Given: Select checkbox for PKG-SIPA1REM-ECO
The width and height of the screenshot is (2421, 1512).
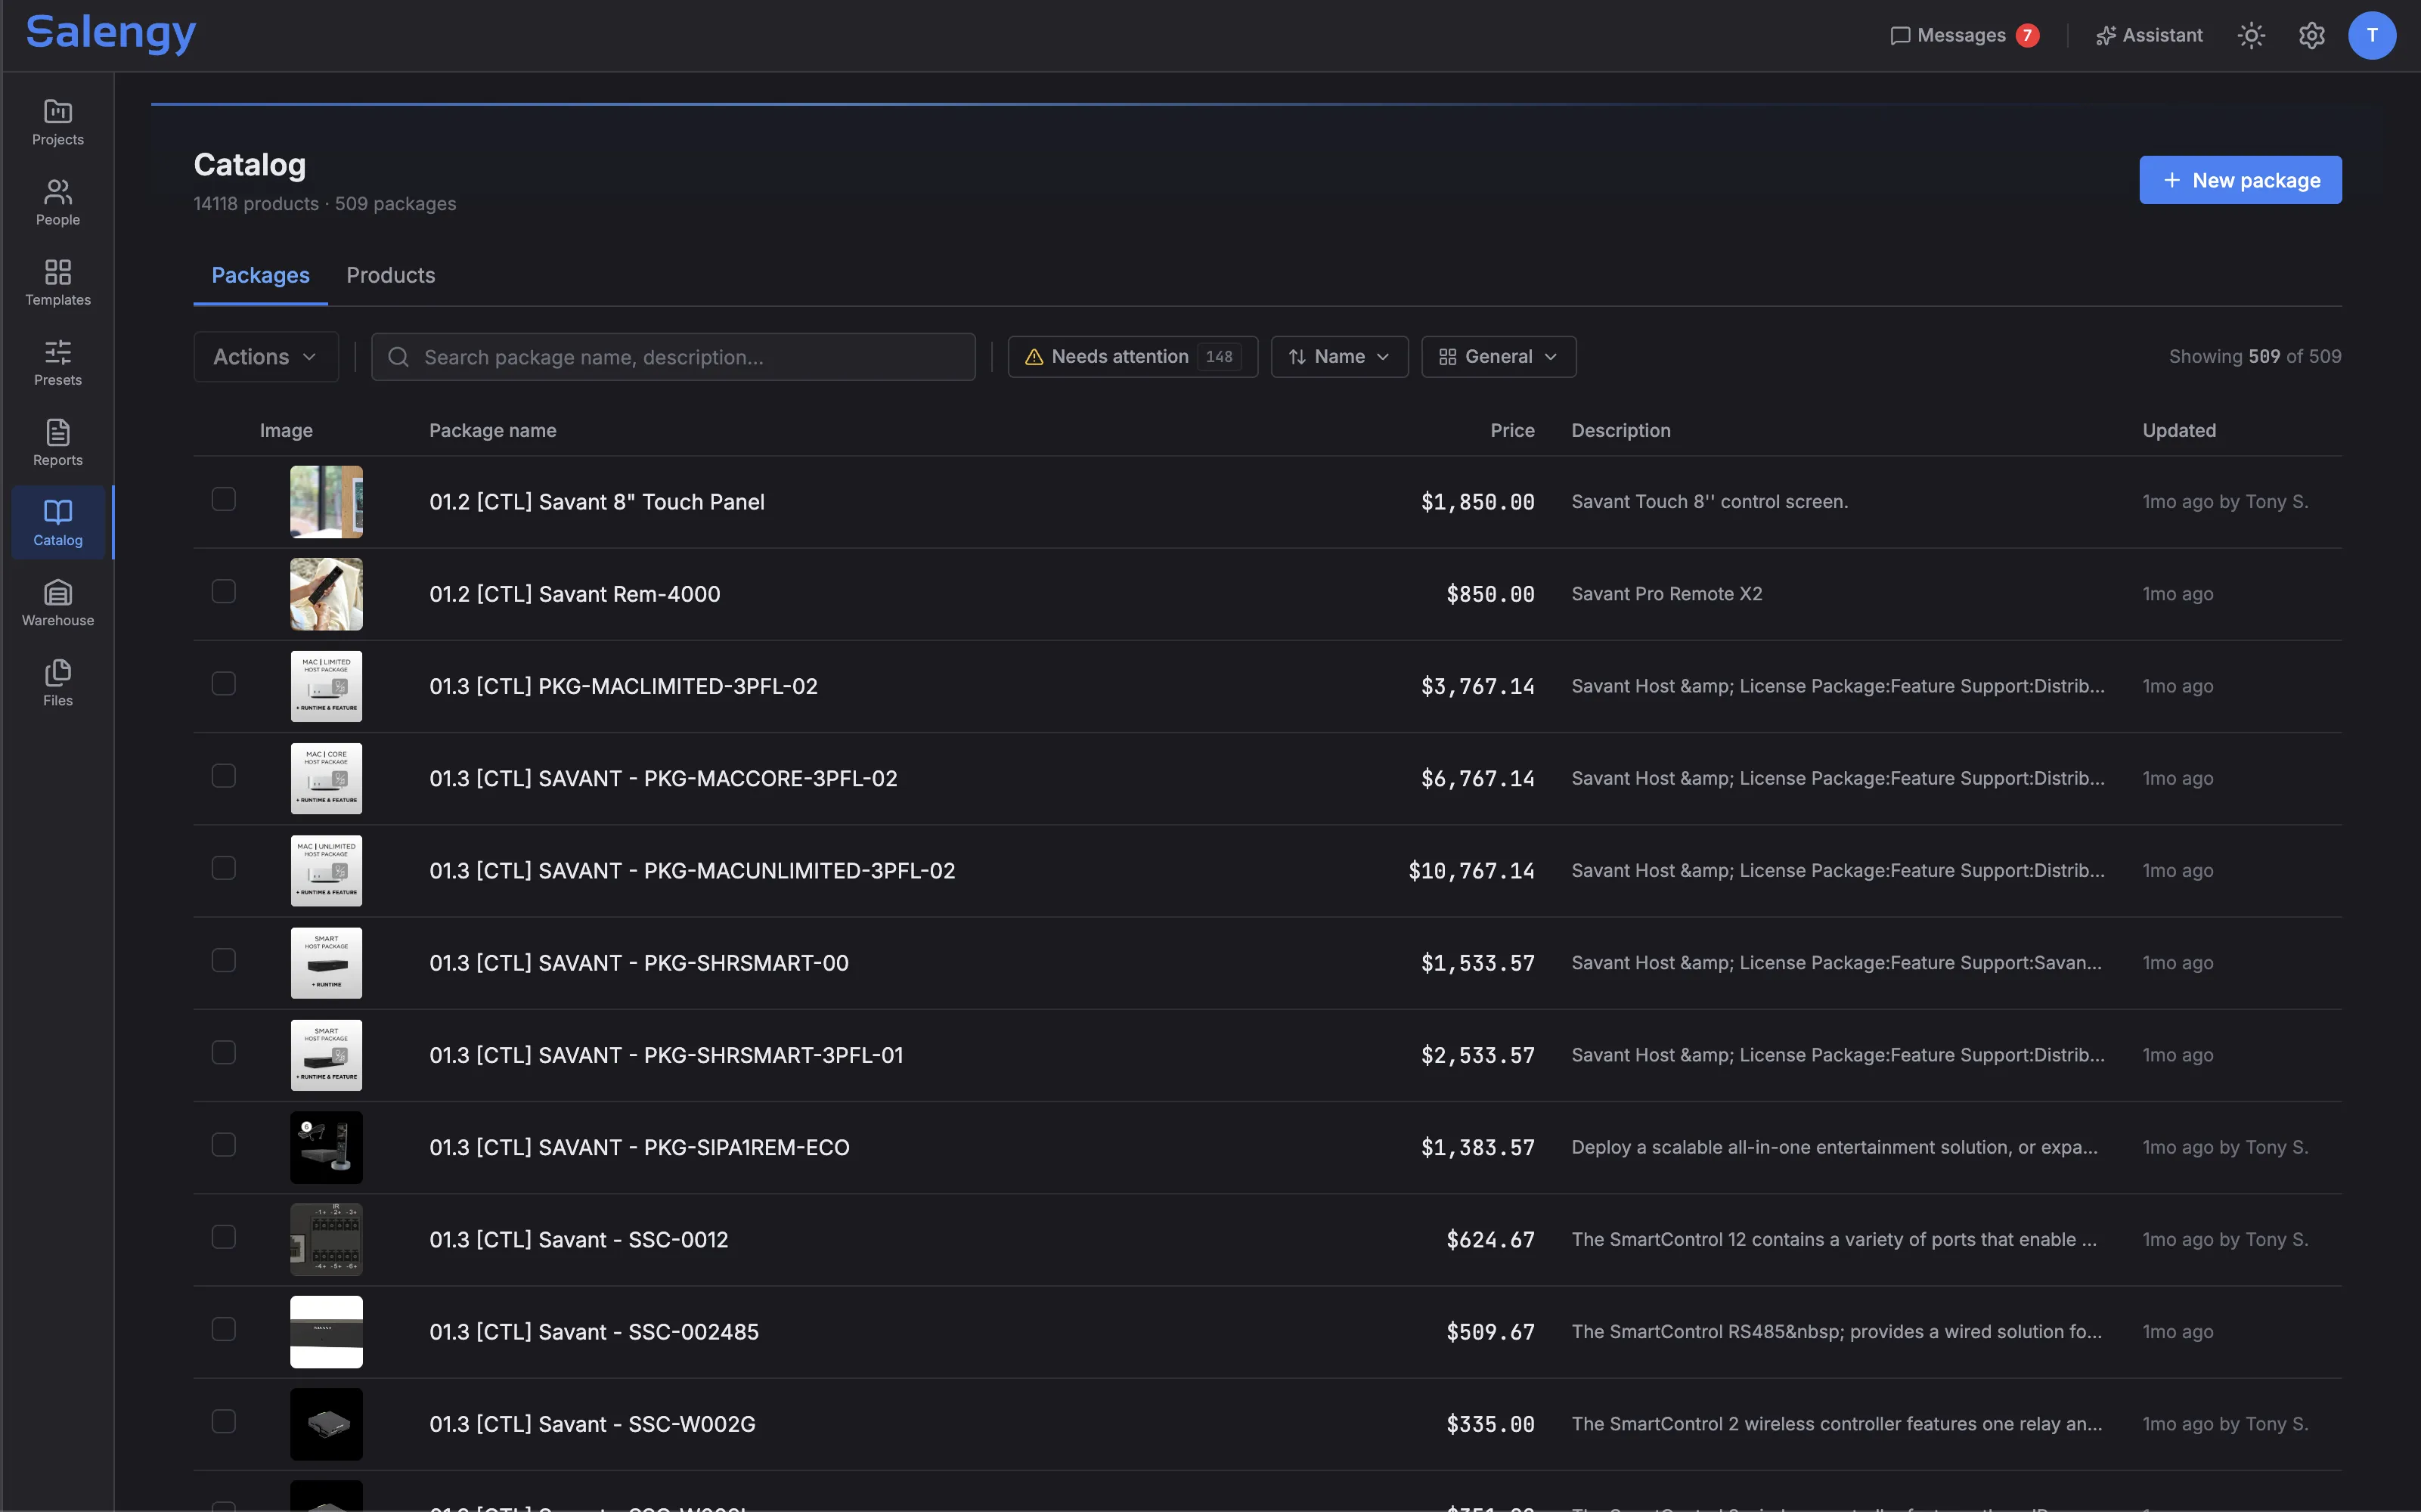Looking at the screenshot, I should (x=224, y=1144).
